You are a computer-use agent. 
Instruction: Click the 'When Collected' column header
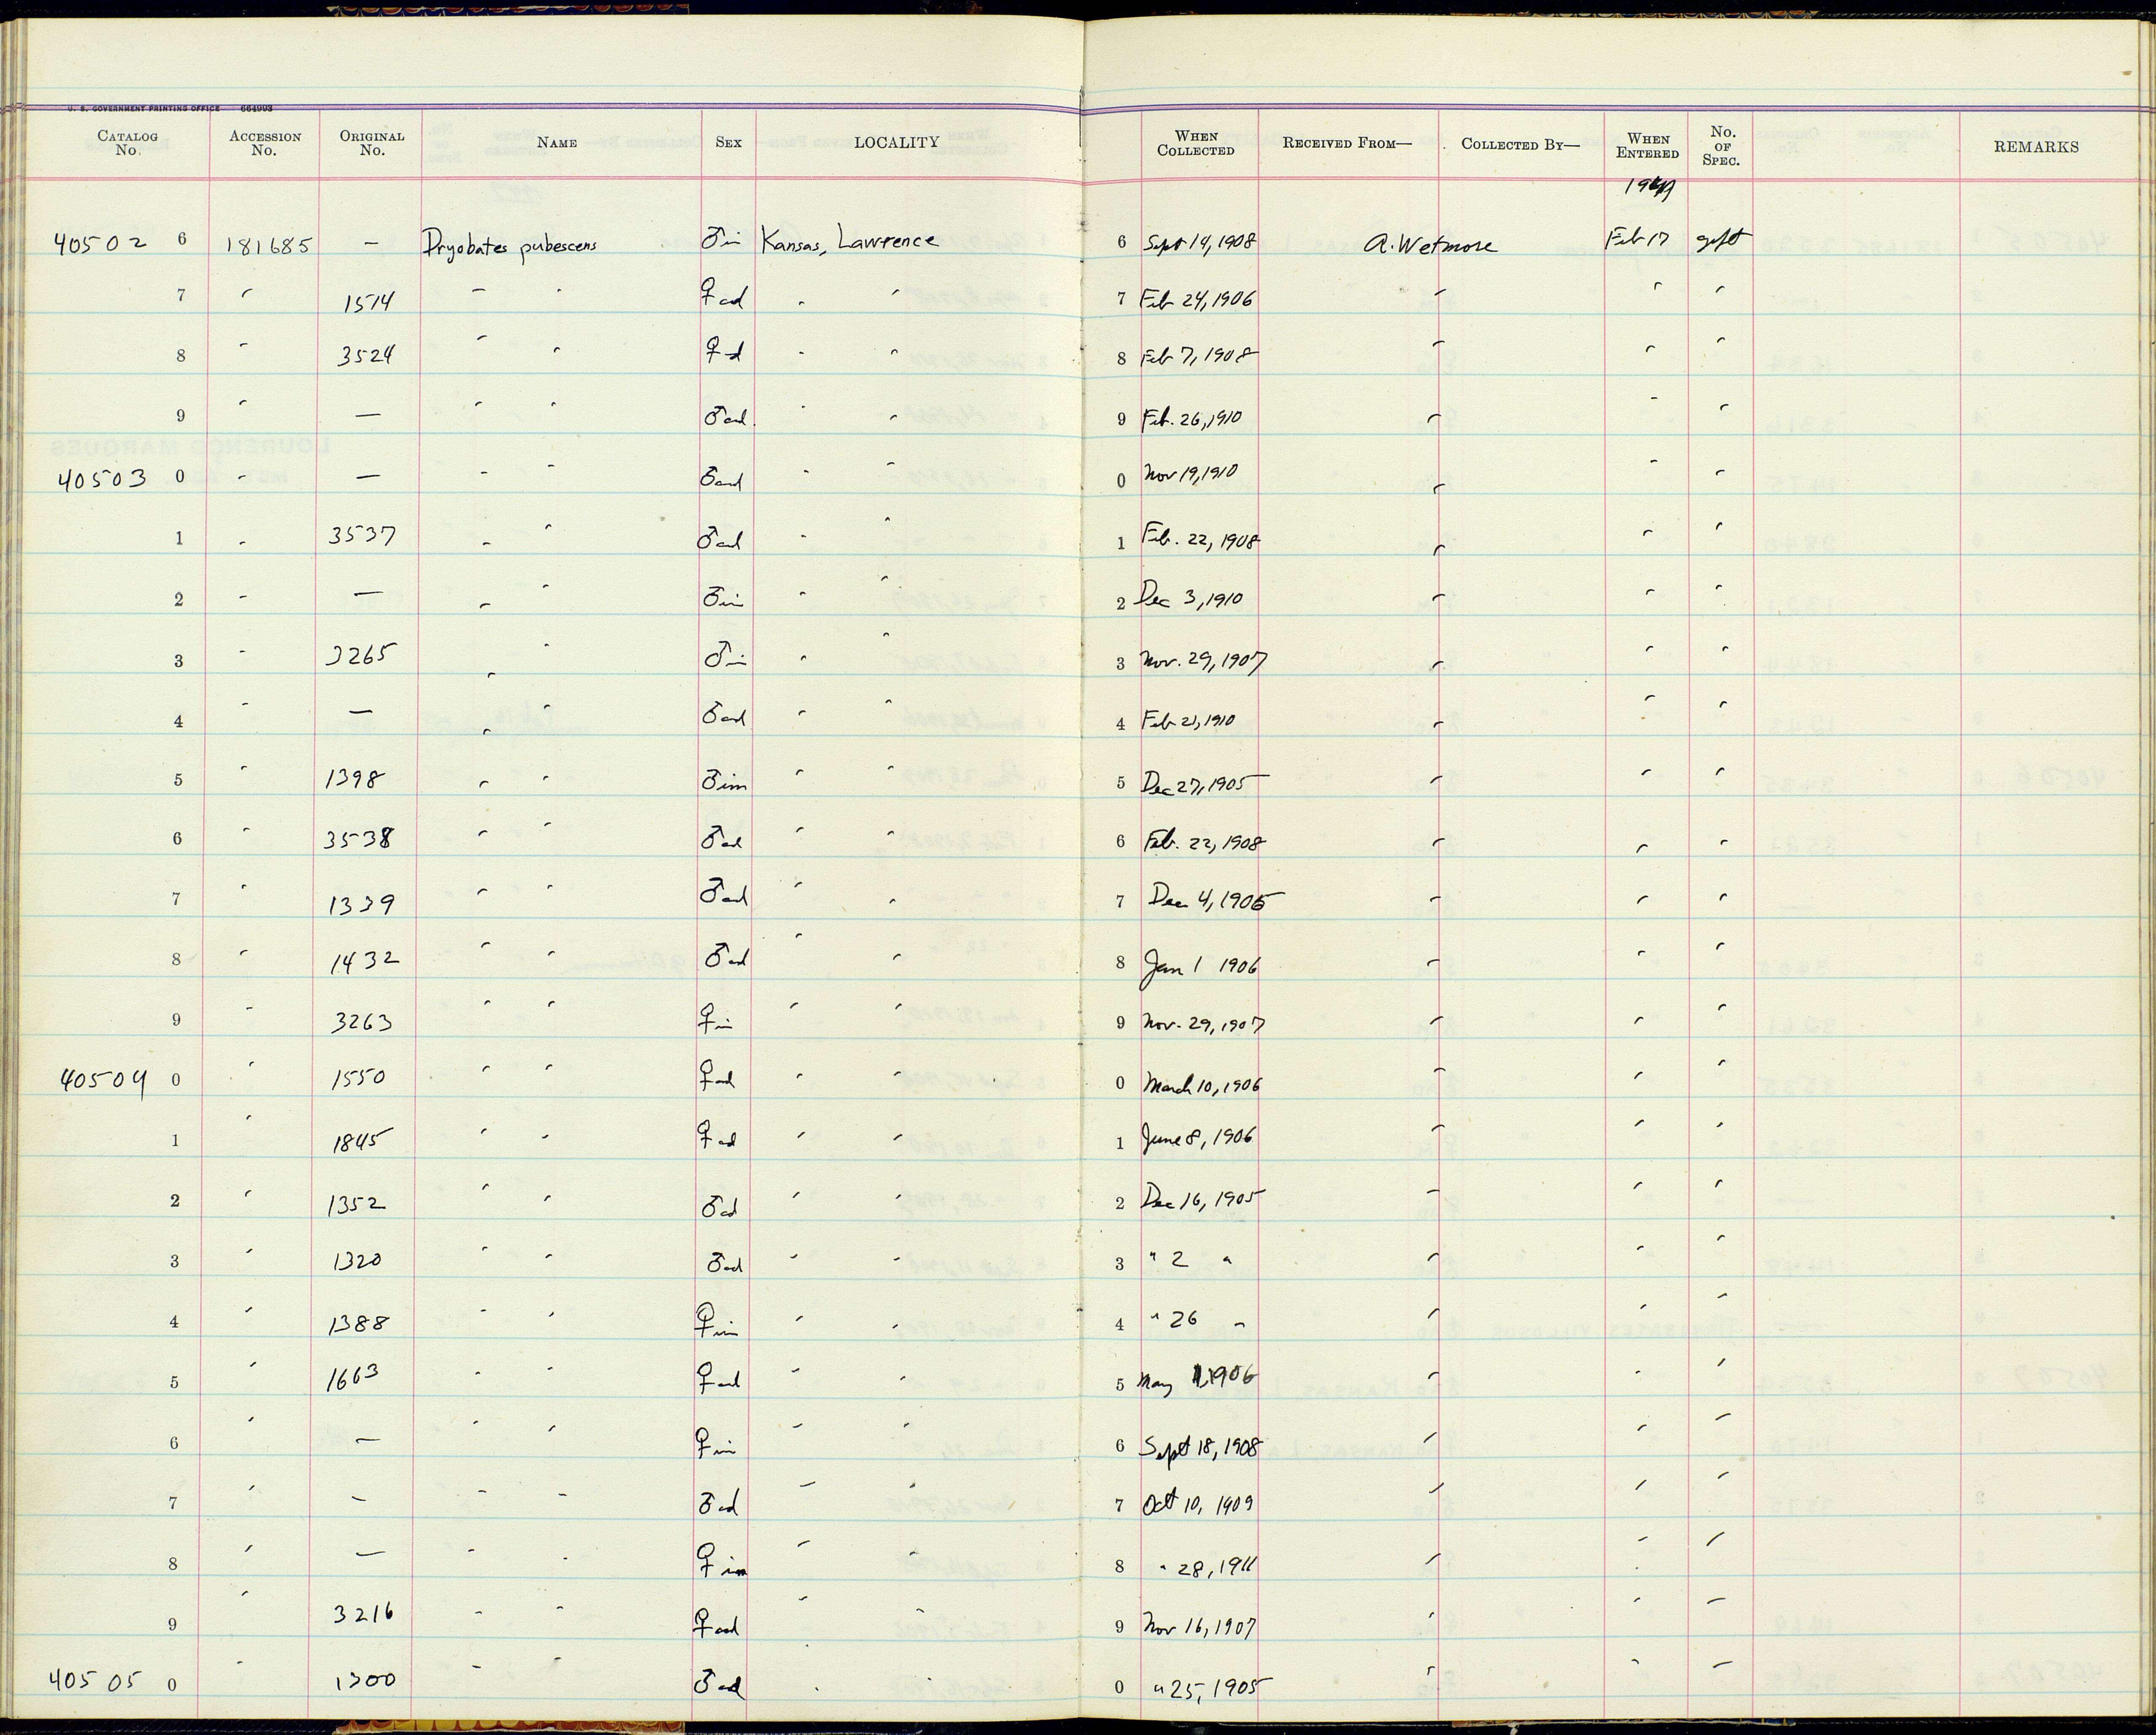tap(1196, 143)
